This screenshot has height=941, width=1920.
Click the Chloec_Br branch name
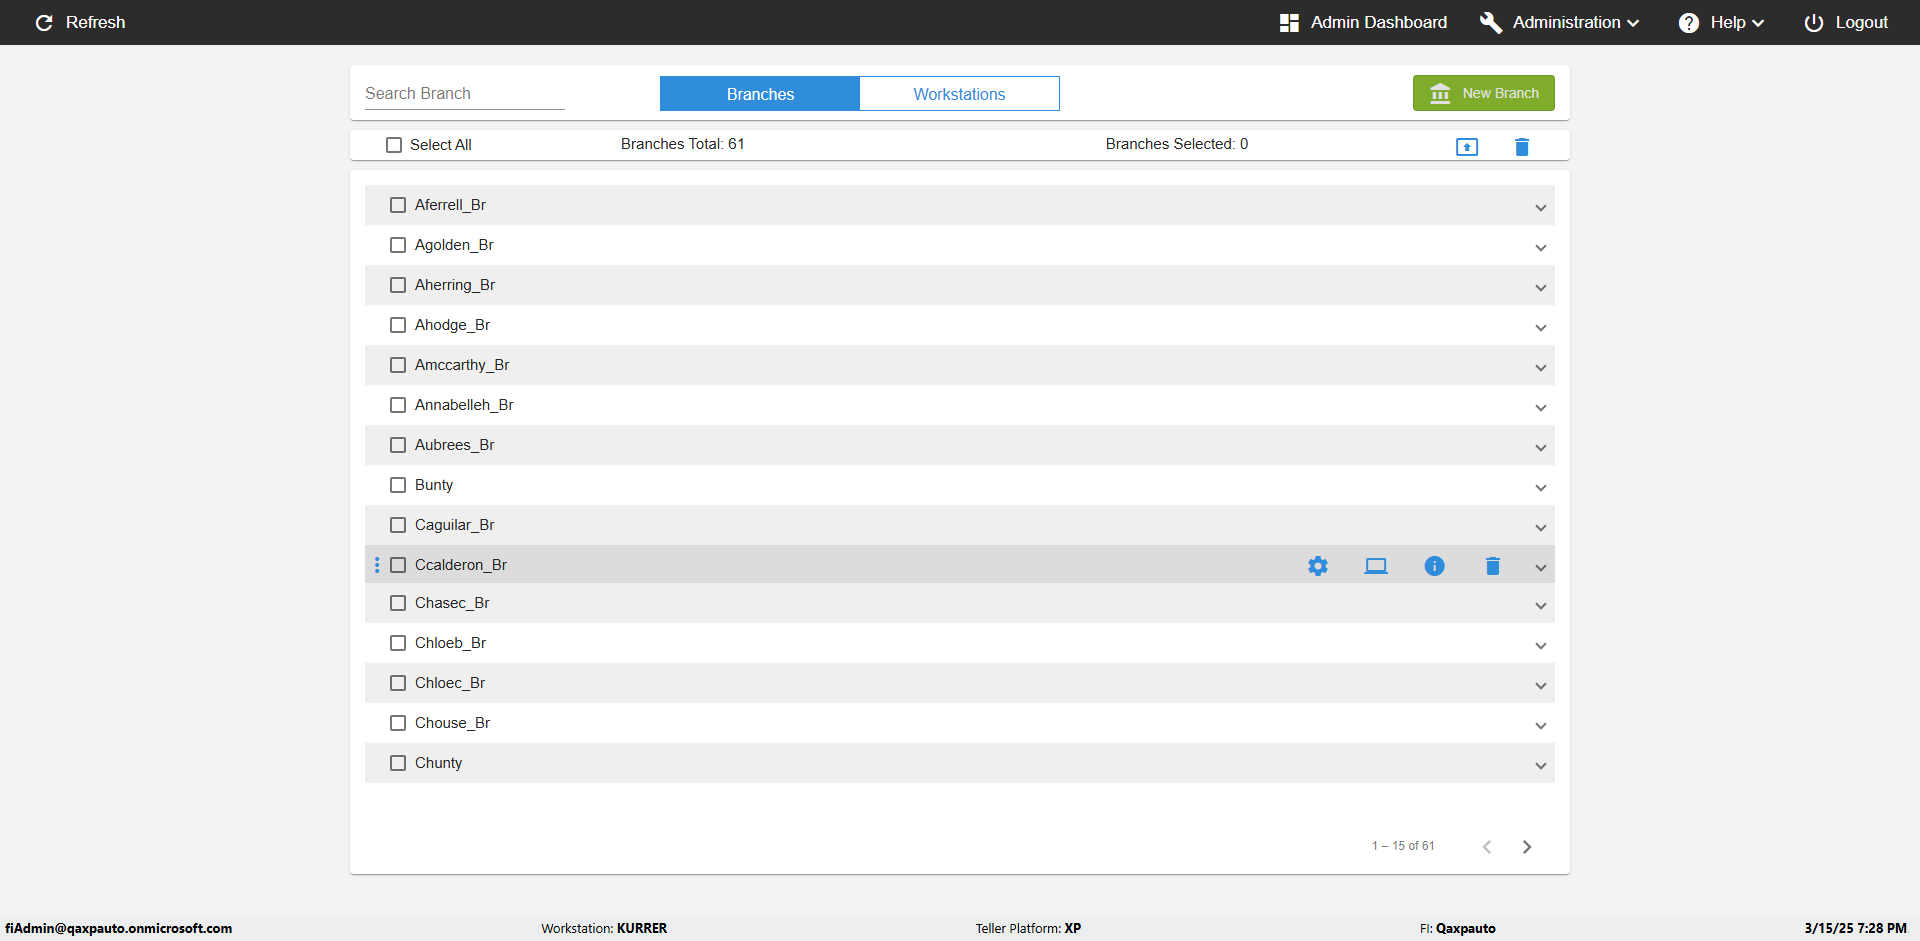[x=450, y=683]
